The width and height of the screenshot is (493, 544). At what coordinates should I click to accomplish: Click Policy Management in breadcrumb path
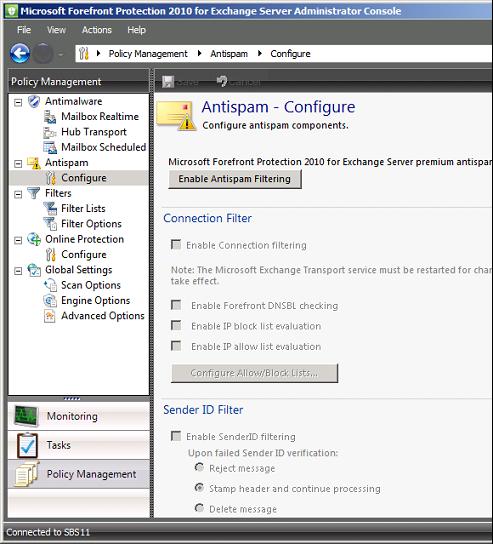pos(148,53)
